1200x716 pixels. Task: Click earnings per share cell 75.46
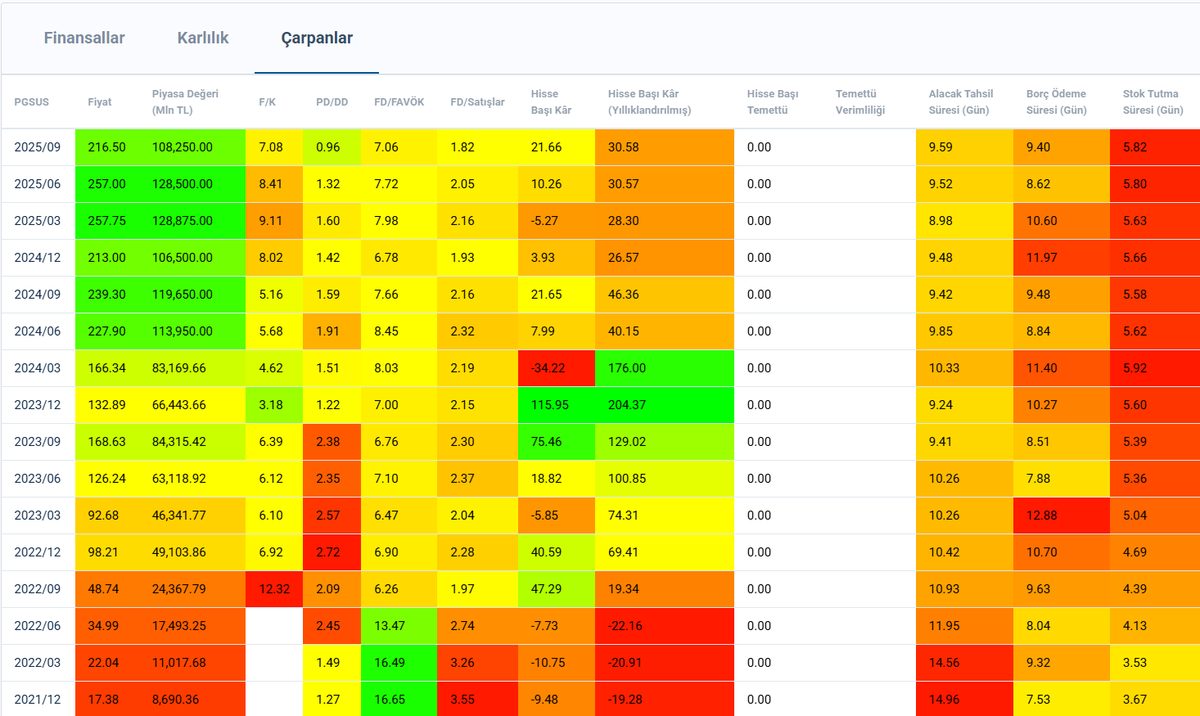[x=556, y=442]
